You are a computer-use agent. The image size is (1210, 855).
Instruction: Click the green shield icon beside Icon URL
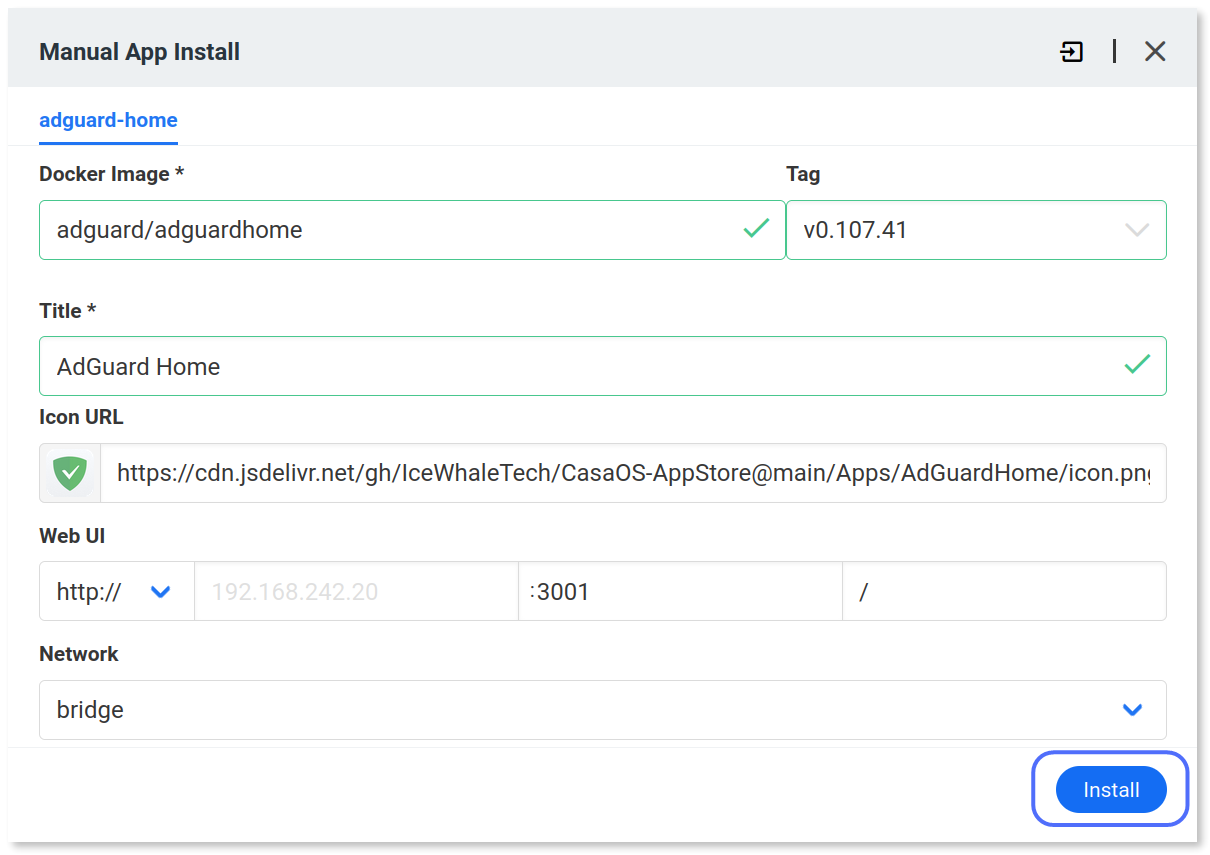(69, 472)
